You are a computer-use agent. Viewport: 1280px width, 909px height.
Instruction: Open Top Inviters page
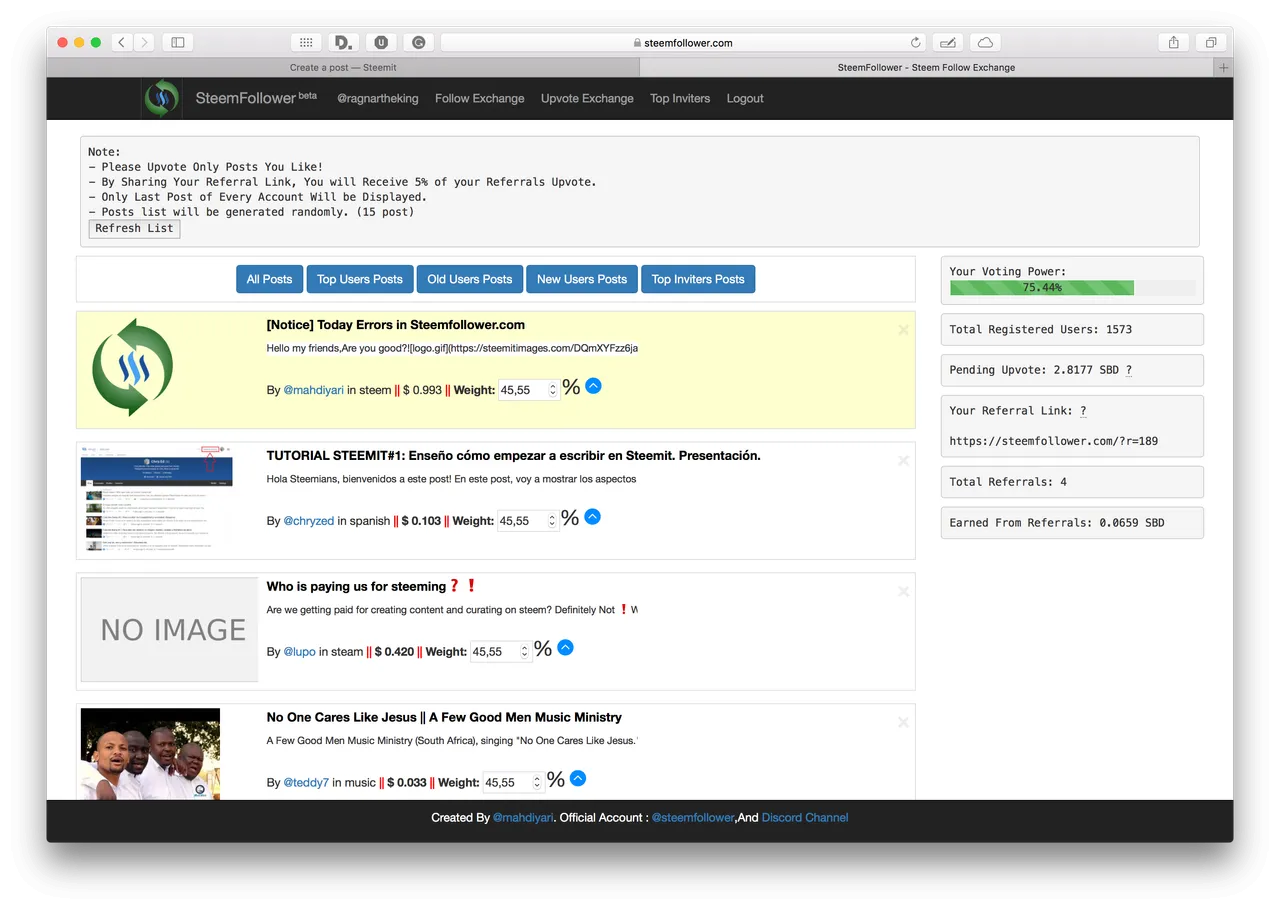[680, 98]
